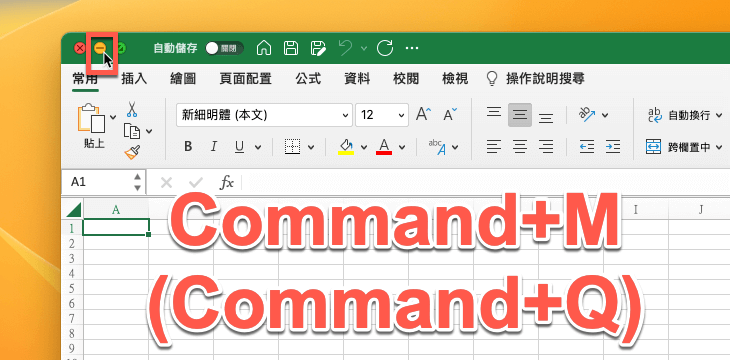Viewport: 731px width, 360px height.
Task: Apply the red font color A
Action: [x=384, y=146]
